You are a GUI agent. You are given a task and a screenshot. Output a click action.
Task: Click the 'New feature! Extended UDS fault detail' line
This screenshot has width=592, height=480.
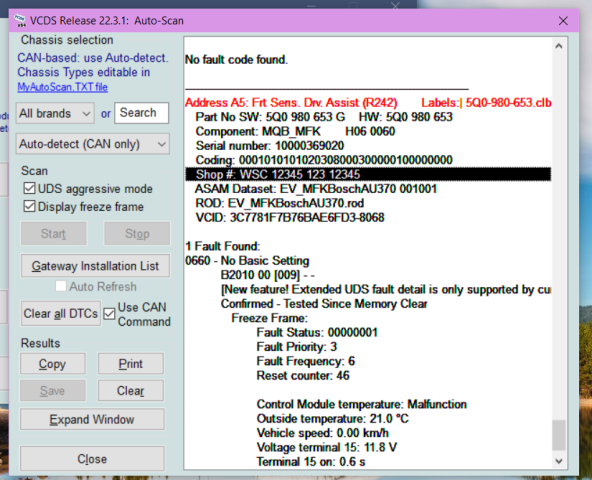coord(386,289)
